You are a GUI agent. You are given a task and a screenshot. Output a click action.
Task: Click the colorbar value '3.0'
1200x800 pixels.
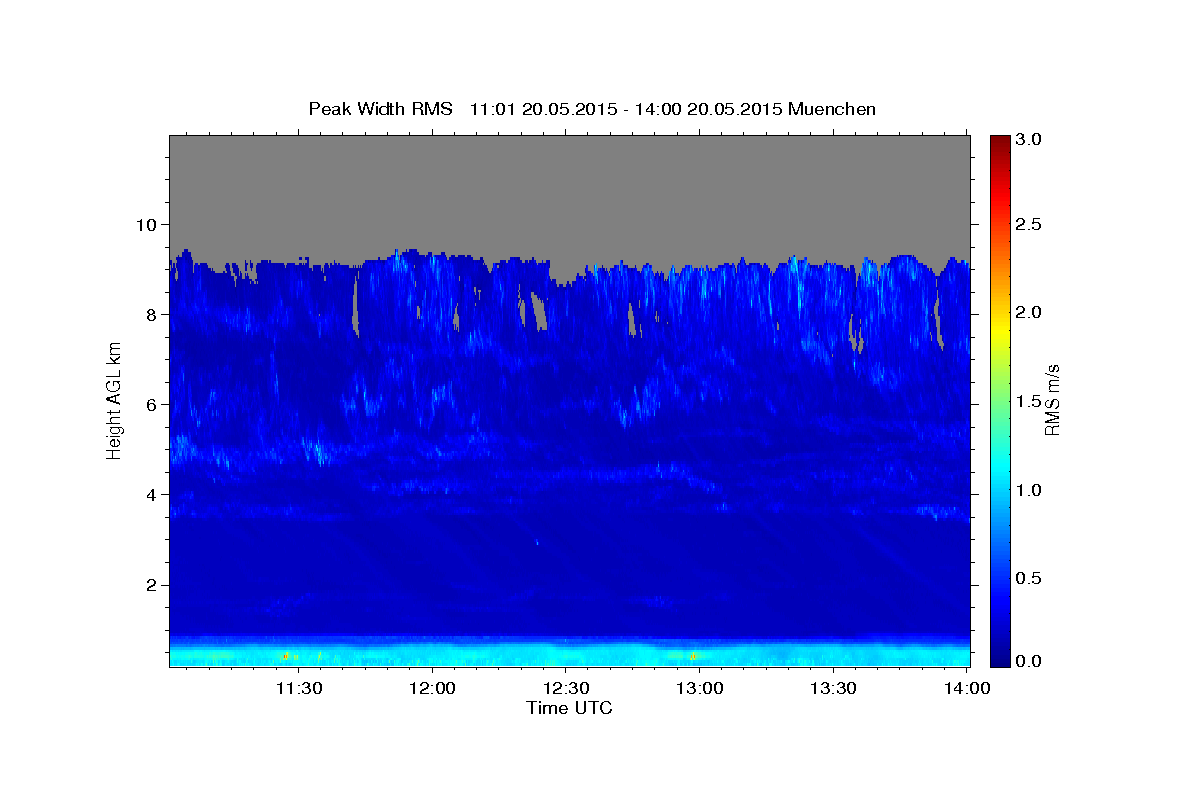click(1030, 139)
